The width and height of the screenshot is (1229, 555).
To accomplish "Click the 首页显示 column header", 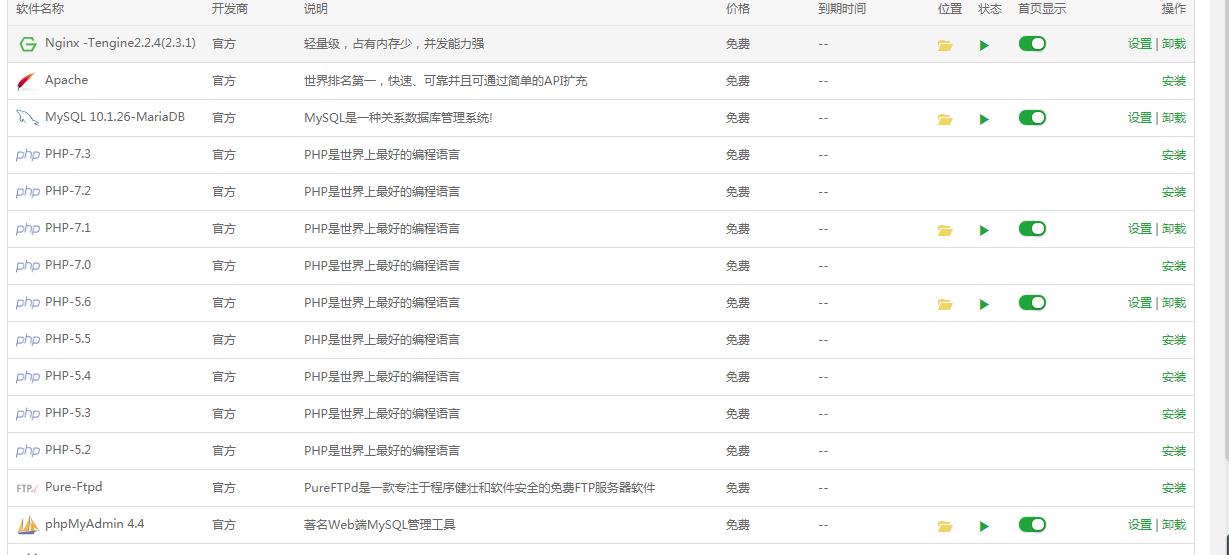I will [1042, 9].
